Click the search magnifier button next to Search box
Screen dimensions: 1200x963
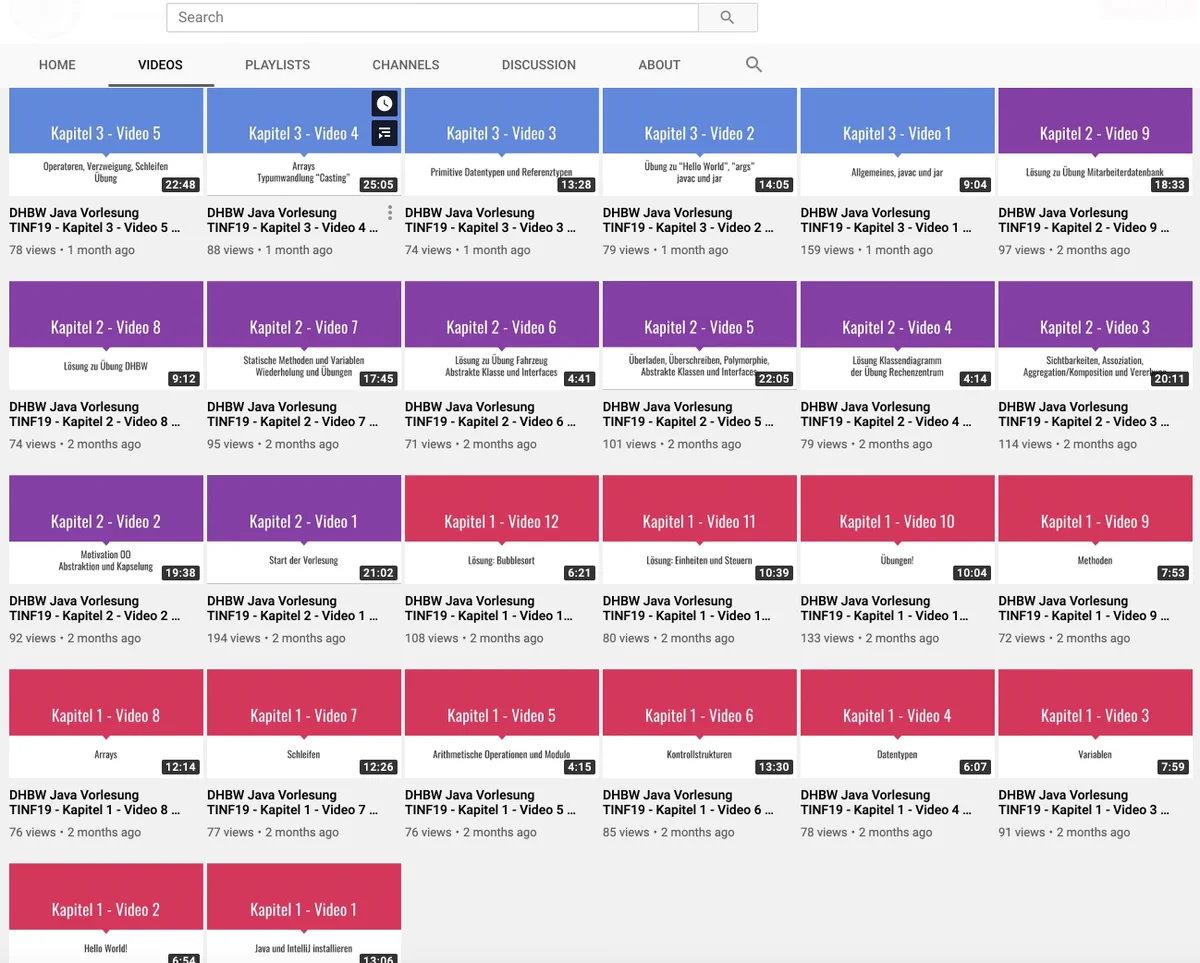coord(727,17)
